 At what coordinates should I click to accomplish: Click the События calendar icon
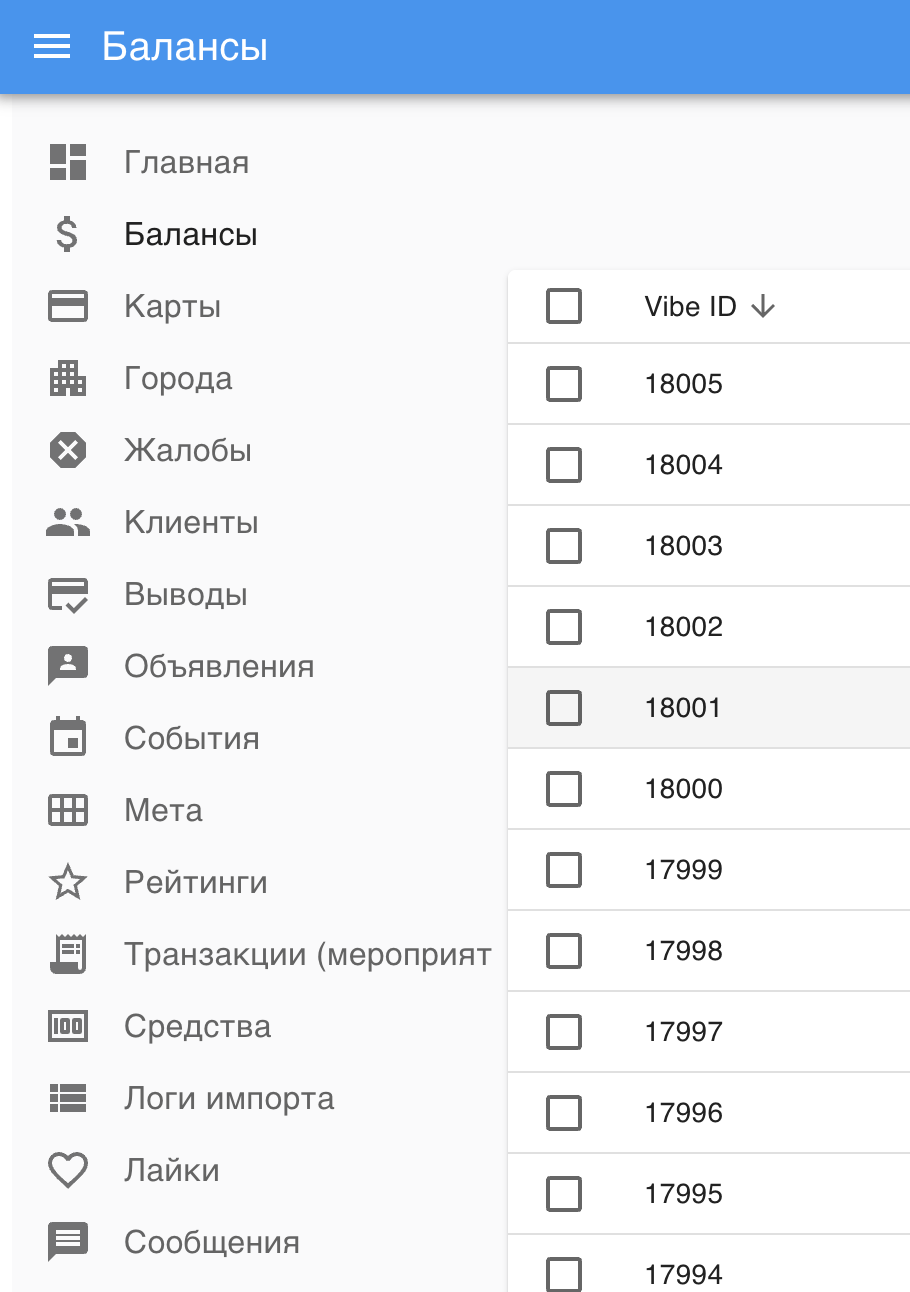coord(68,739)
